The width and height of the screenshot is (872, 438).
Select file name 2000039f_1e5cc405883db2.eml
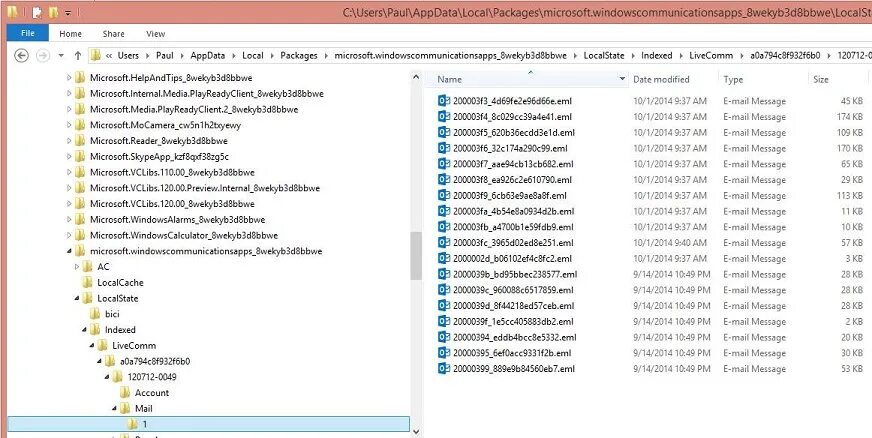coord(513,321)
